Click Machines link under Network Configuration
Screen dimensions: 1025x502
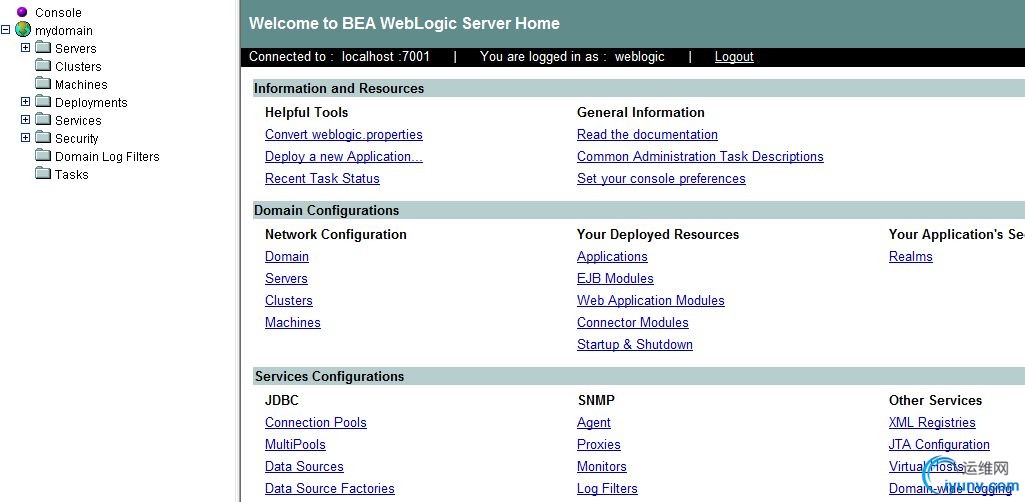292,322
